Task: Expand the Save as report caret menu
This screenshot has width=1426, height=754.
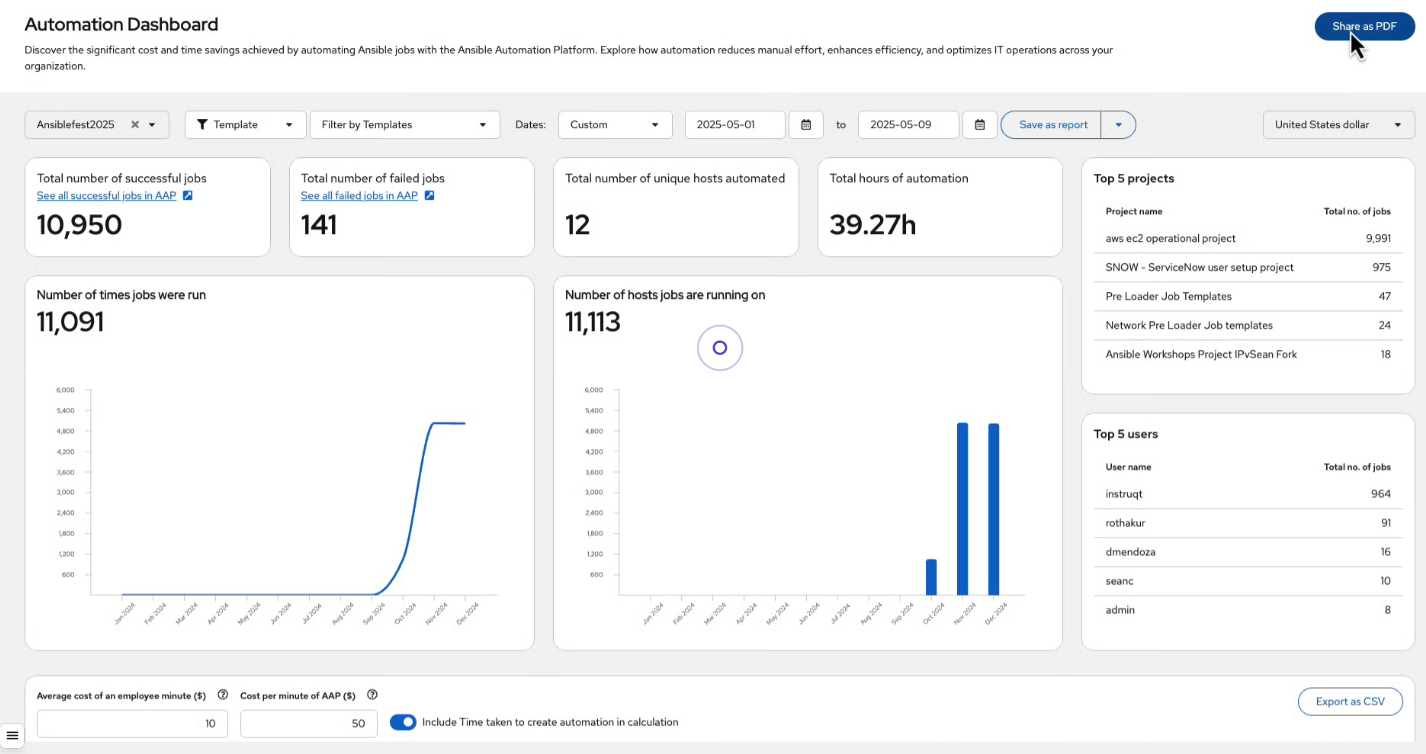Action: click(x=1118, y=124)
